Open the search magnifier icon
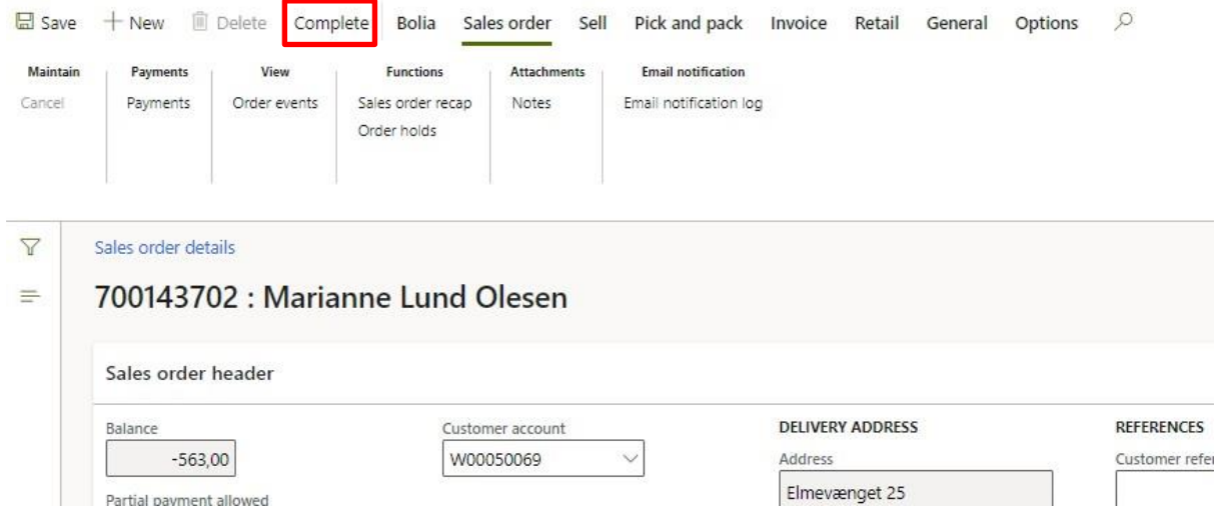Screen dimensions: 1220x509 [1123, 21]
